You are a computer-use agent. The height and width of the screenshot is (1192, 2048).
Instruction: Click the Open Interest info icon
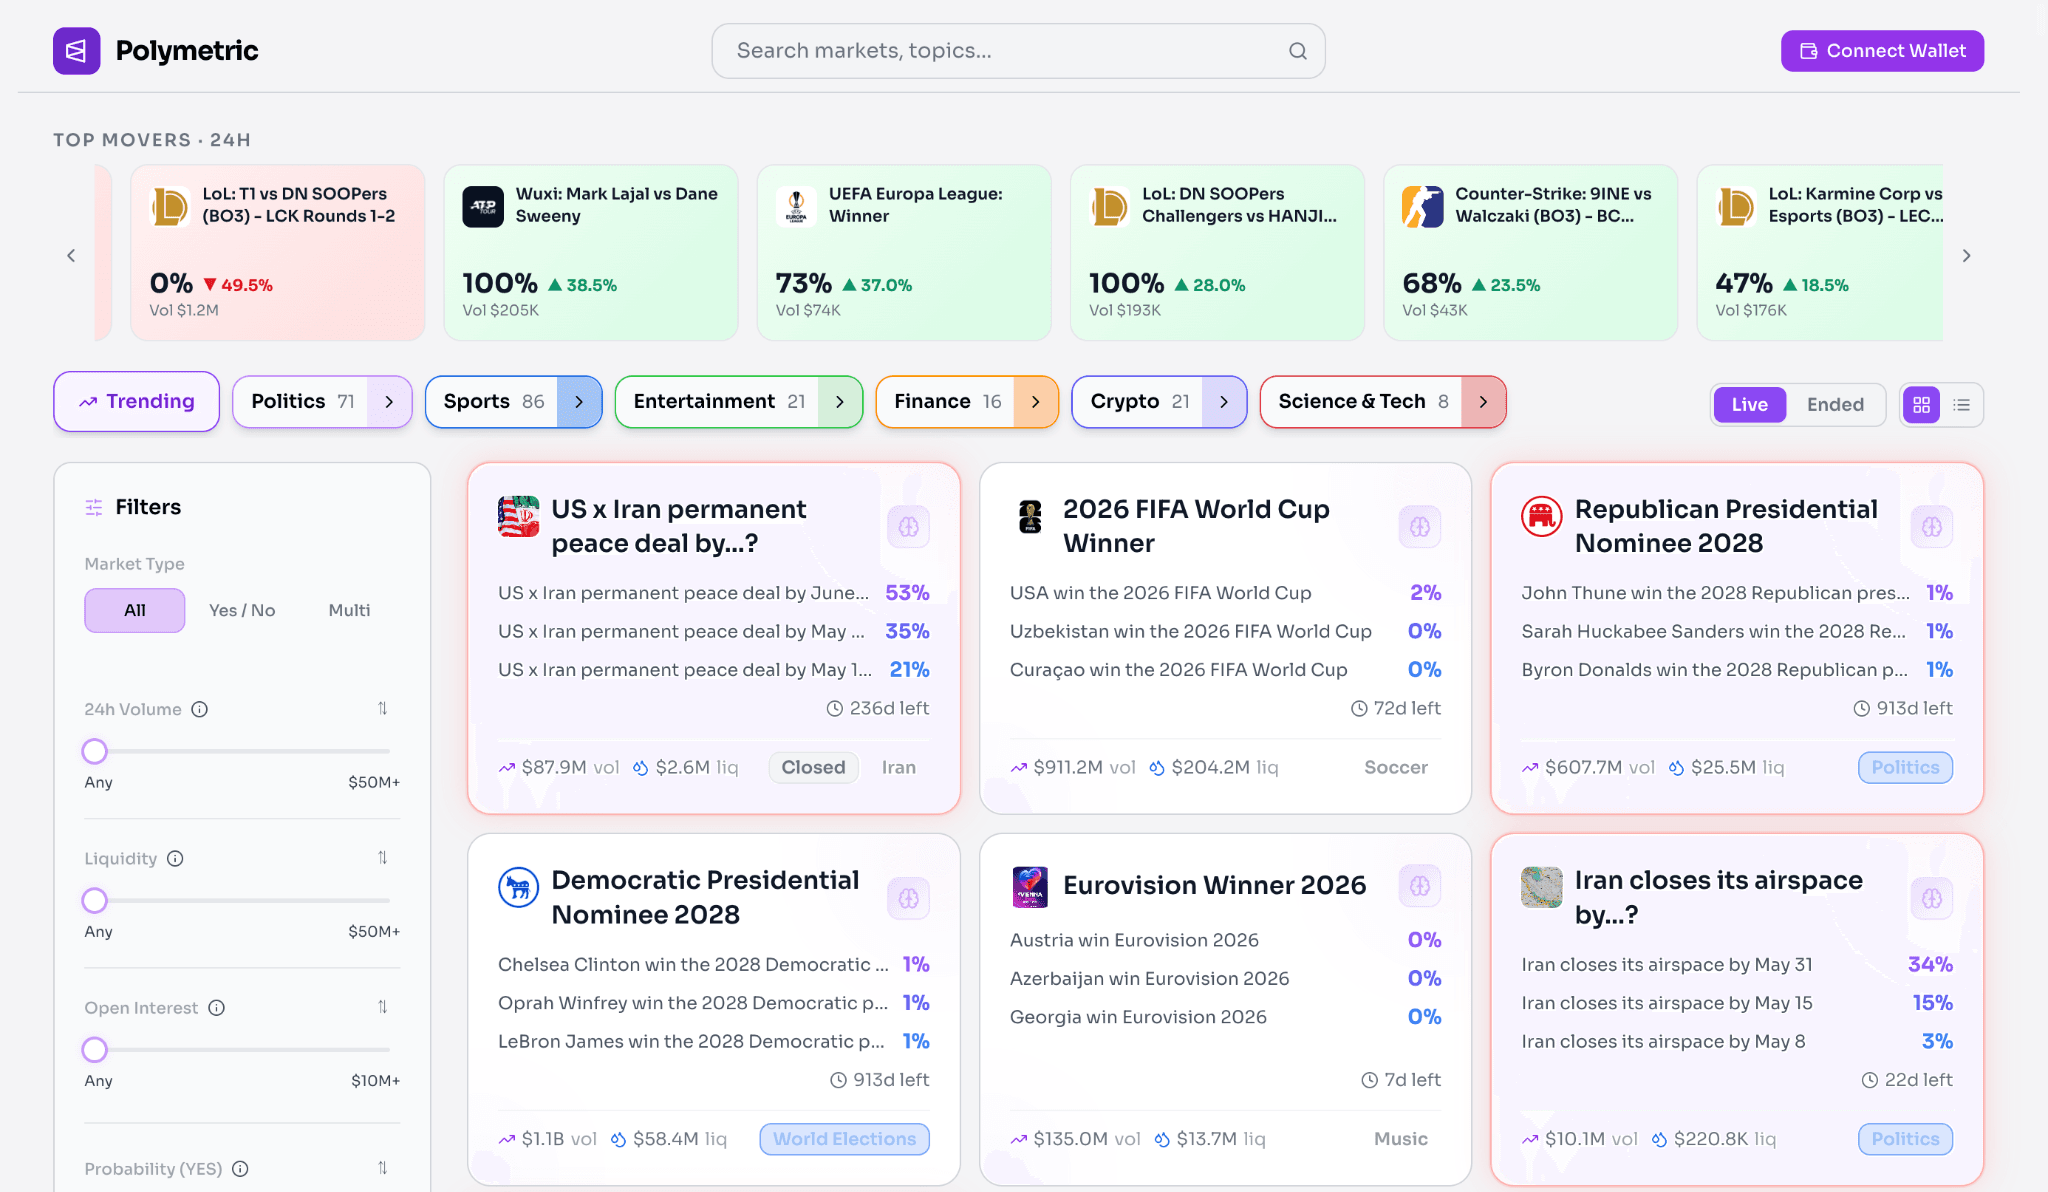click(x=216, y=1007)
